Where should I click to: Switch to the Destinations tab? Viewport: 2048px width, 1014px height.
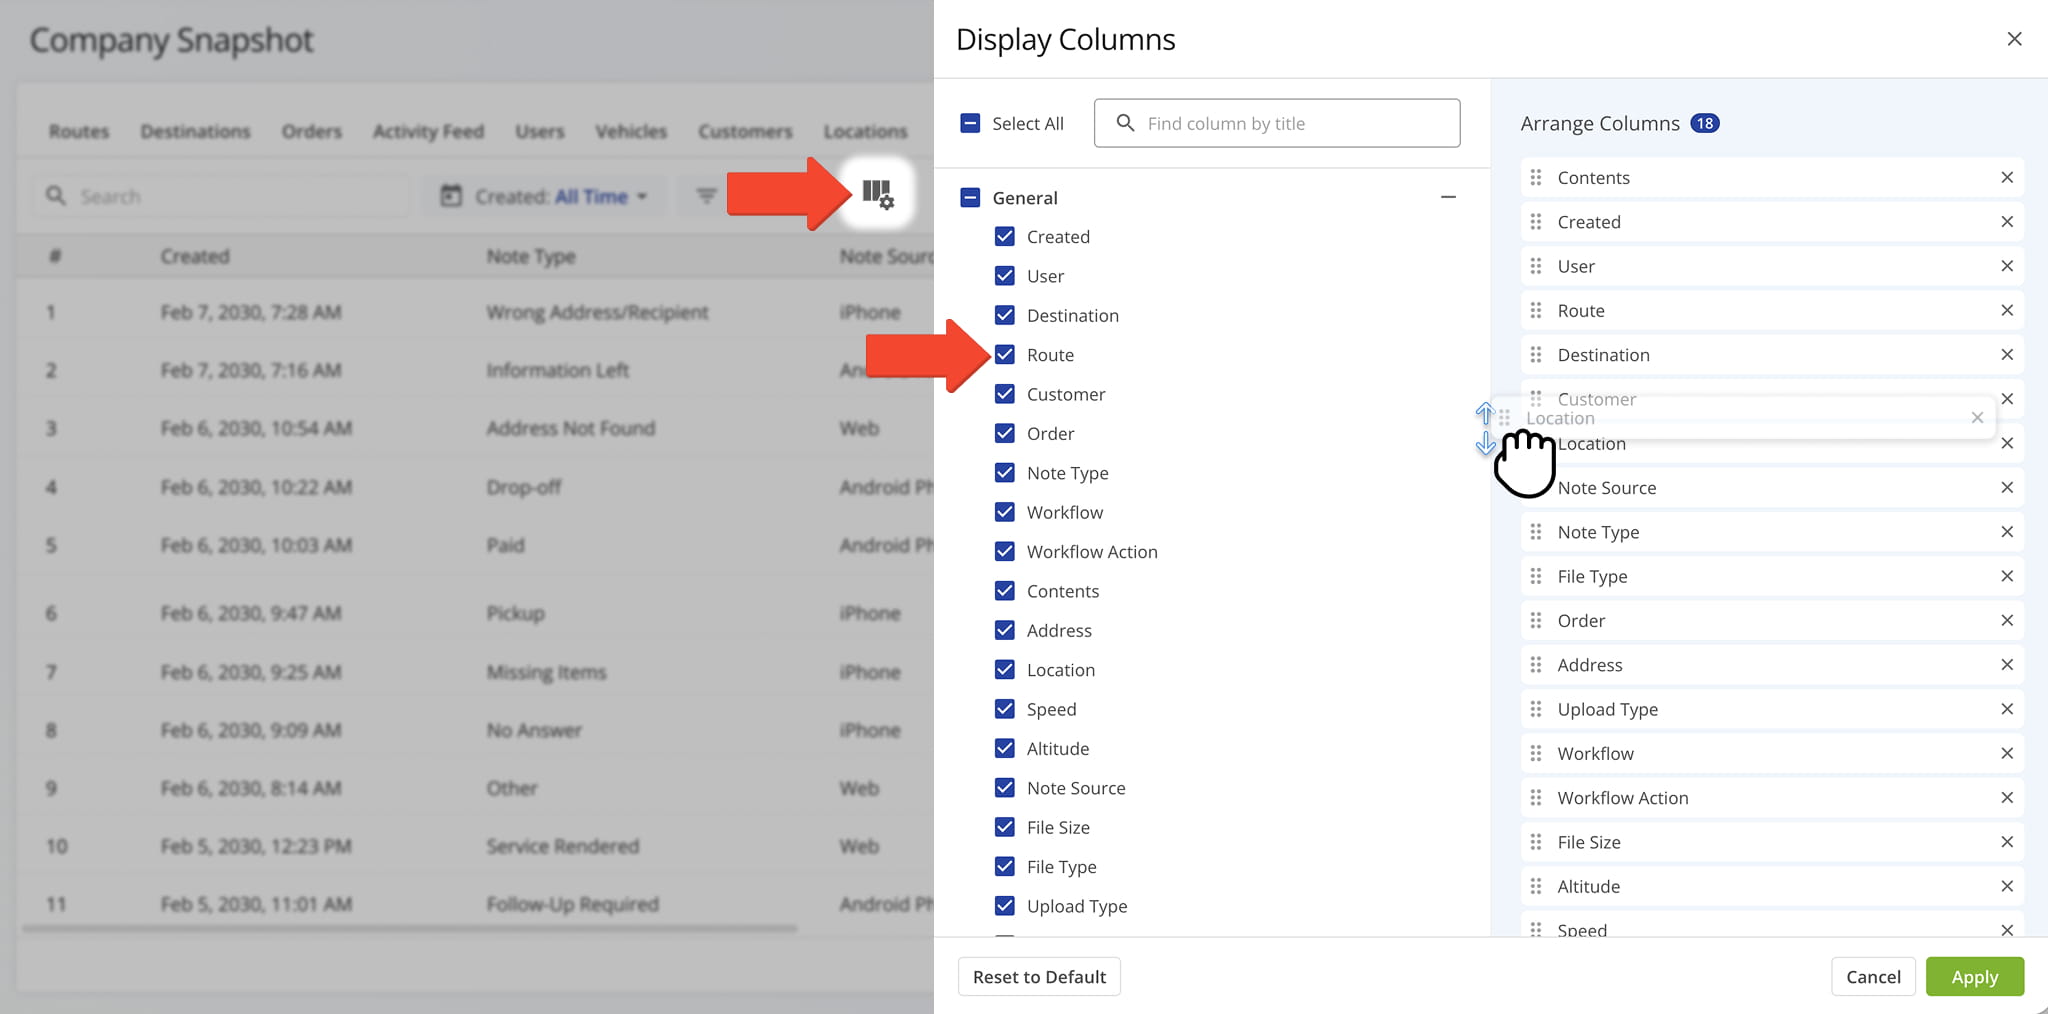coord(195,131)
